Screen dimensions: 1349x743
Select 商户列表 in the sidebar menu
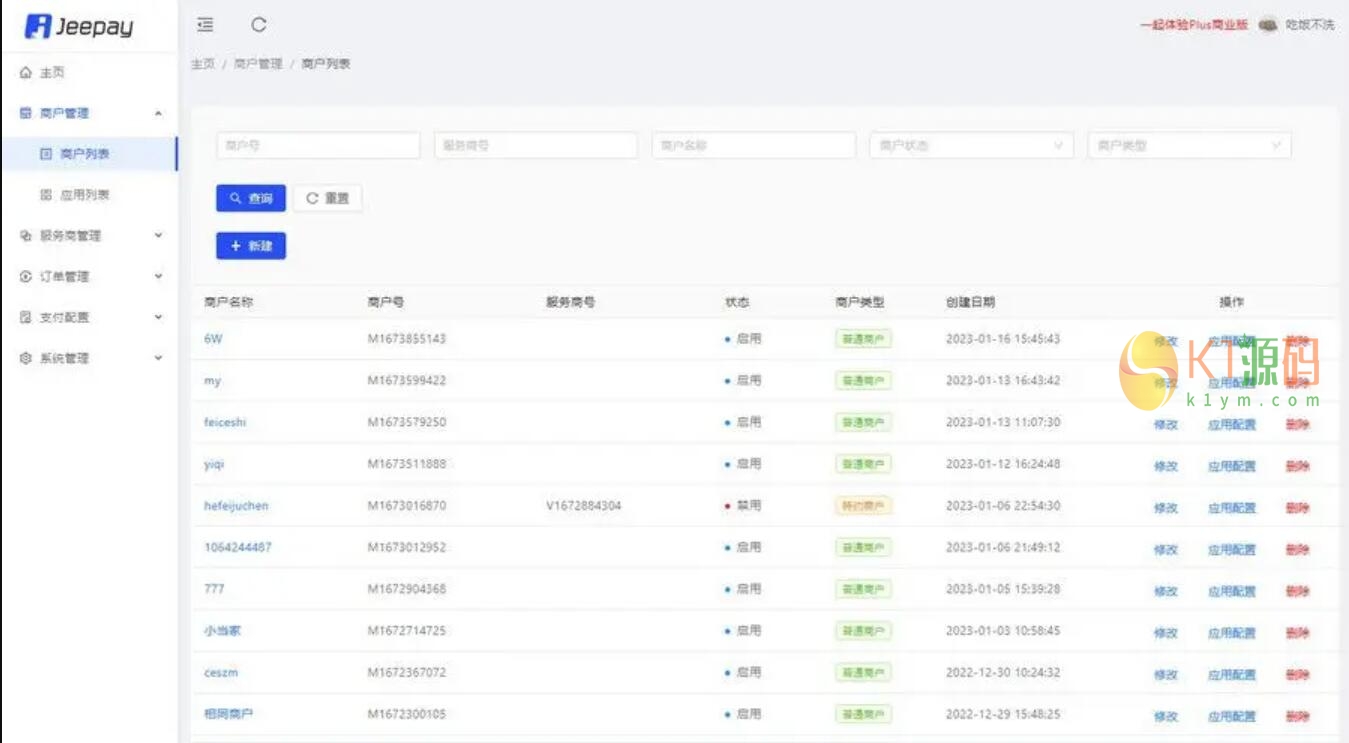(84, 154)
